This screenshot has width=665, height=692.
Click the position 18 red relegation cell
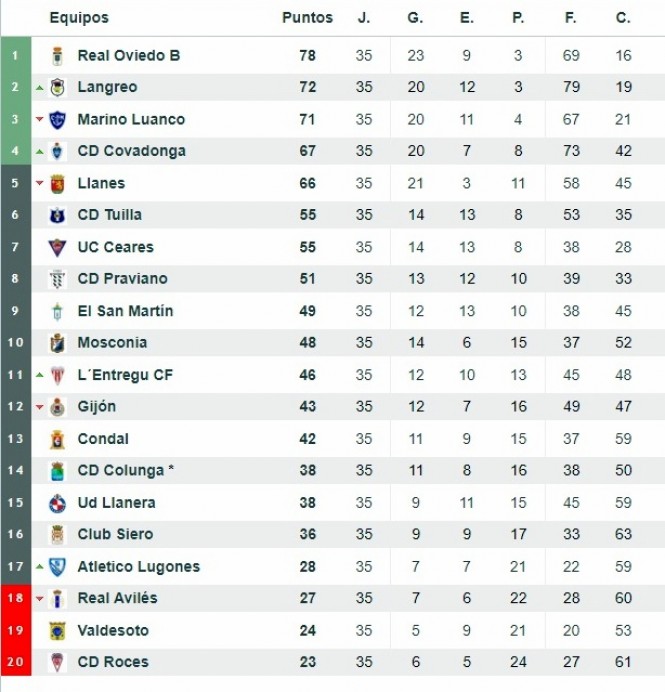click(15, 598)
